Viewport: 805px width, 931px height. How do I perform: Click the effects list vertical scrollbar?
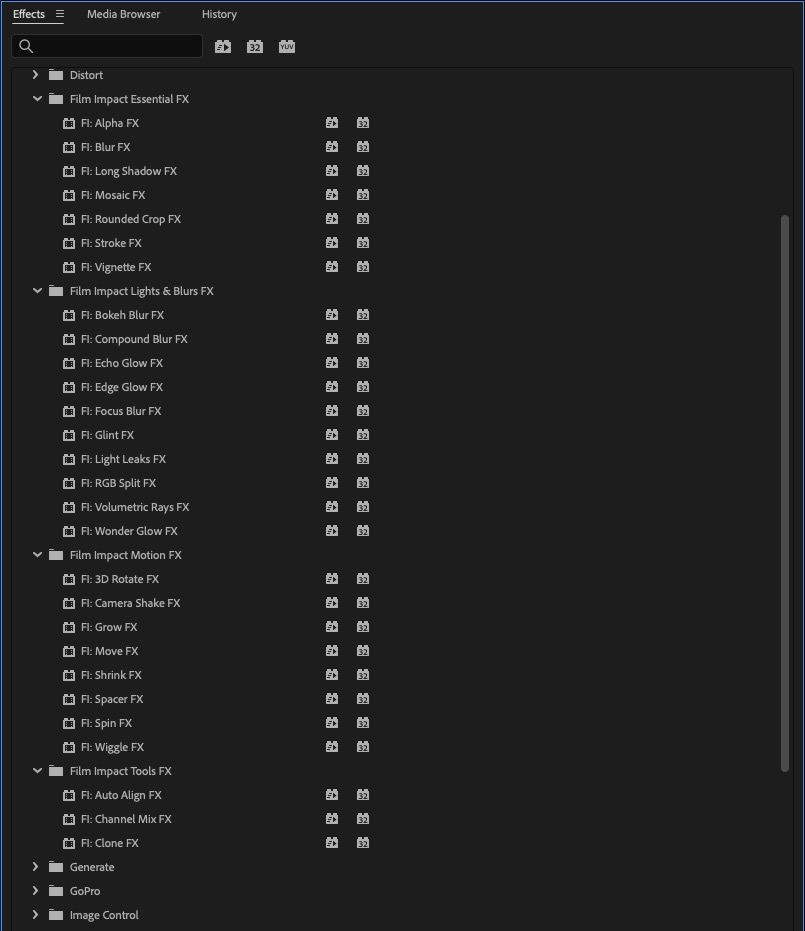785,490
